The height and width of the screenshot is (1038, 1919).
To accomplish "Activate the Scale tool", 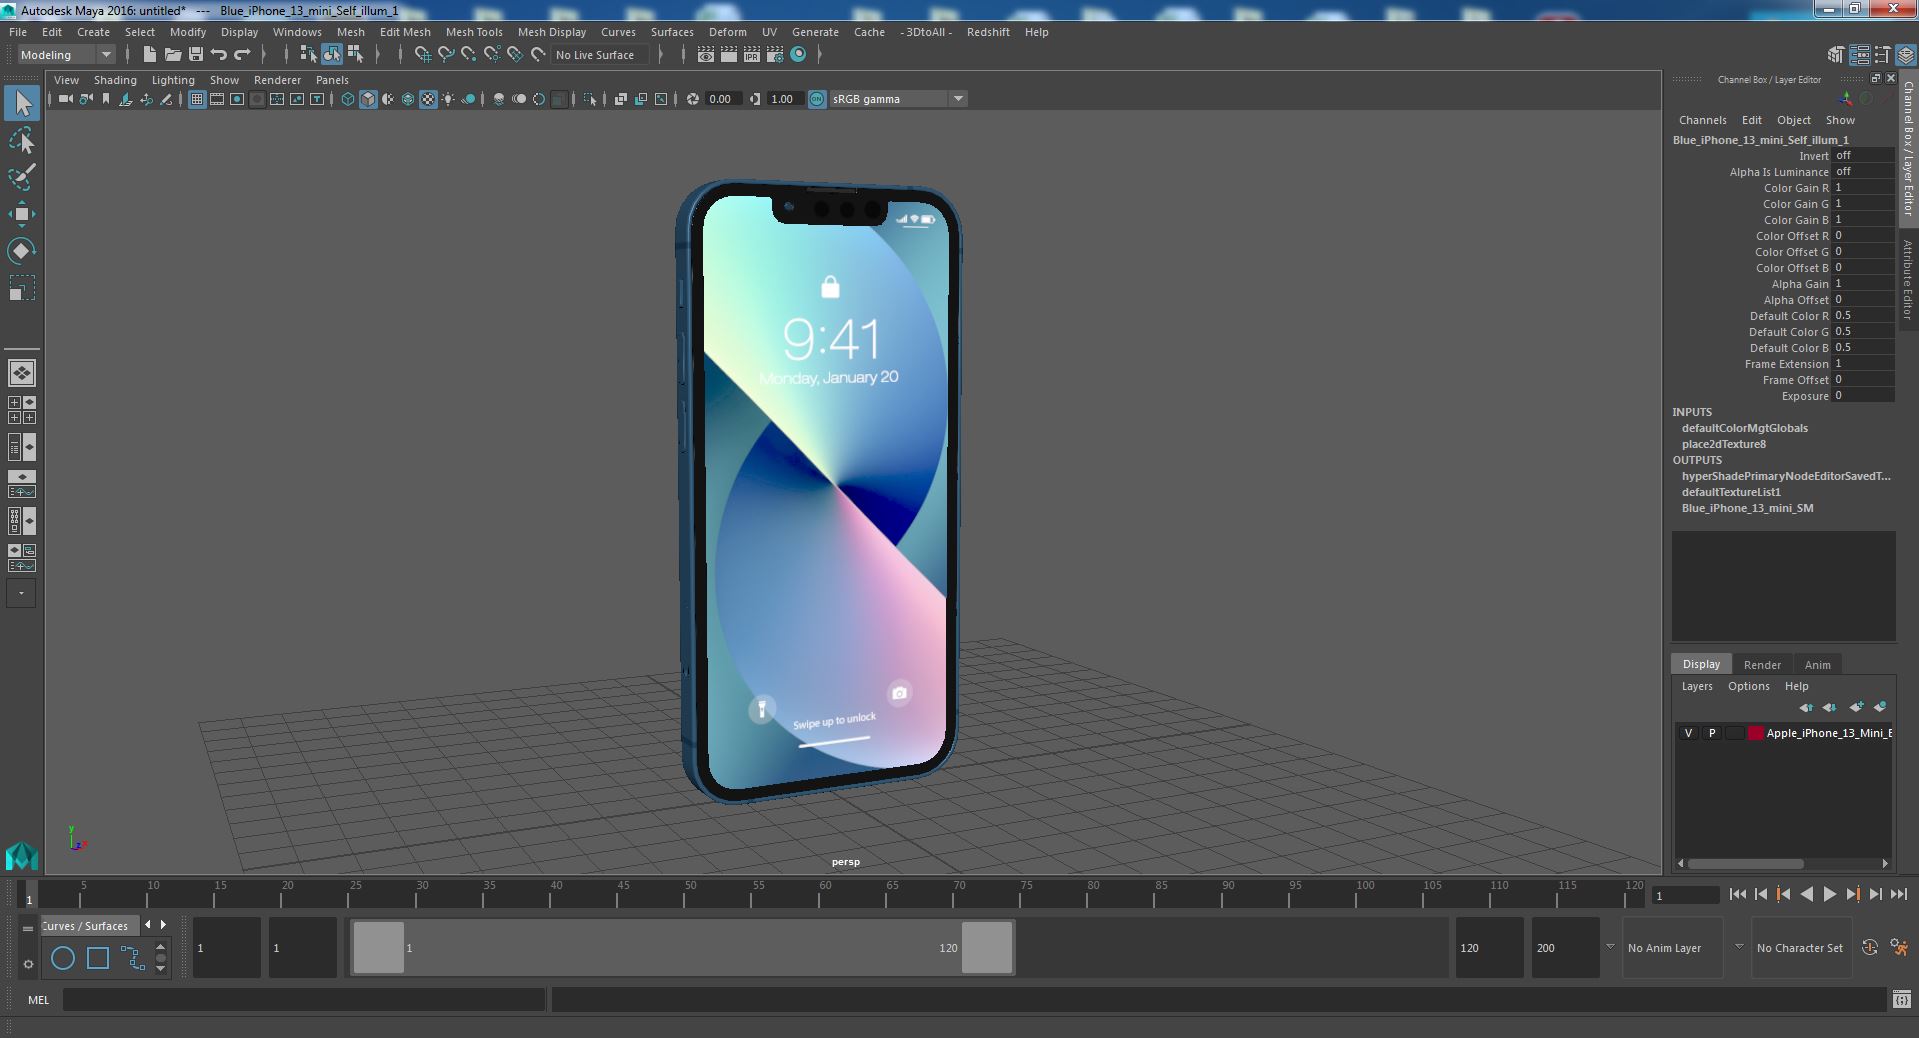I will (x=22, y=288).
